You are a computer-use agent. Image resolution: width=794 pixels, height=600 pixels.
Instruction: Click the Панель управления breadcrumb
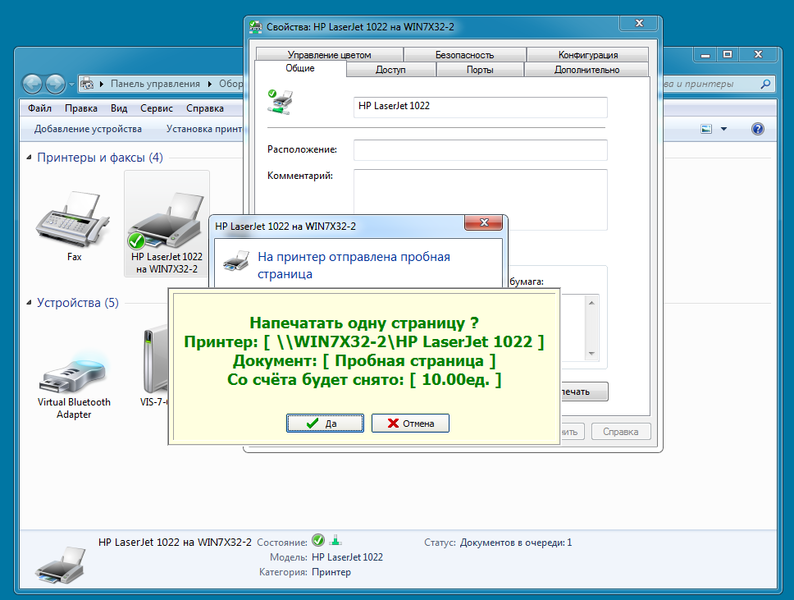(155, 84)
